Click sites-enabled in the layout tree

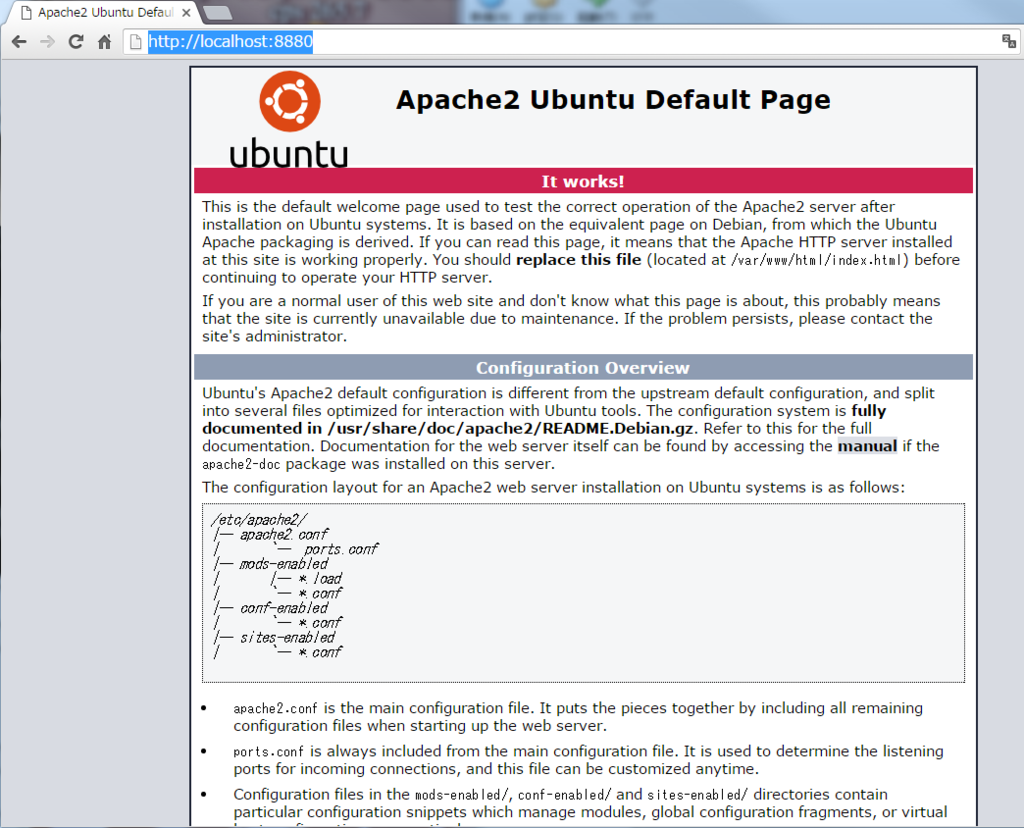[287, 638]
